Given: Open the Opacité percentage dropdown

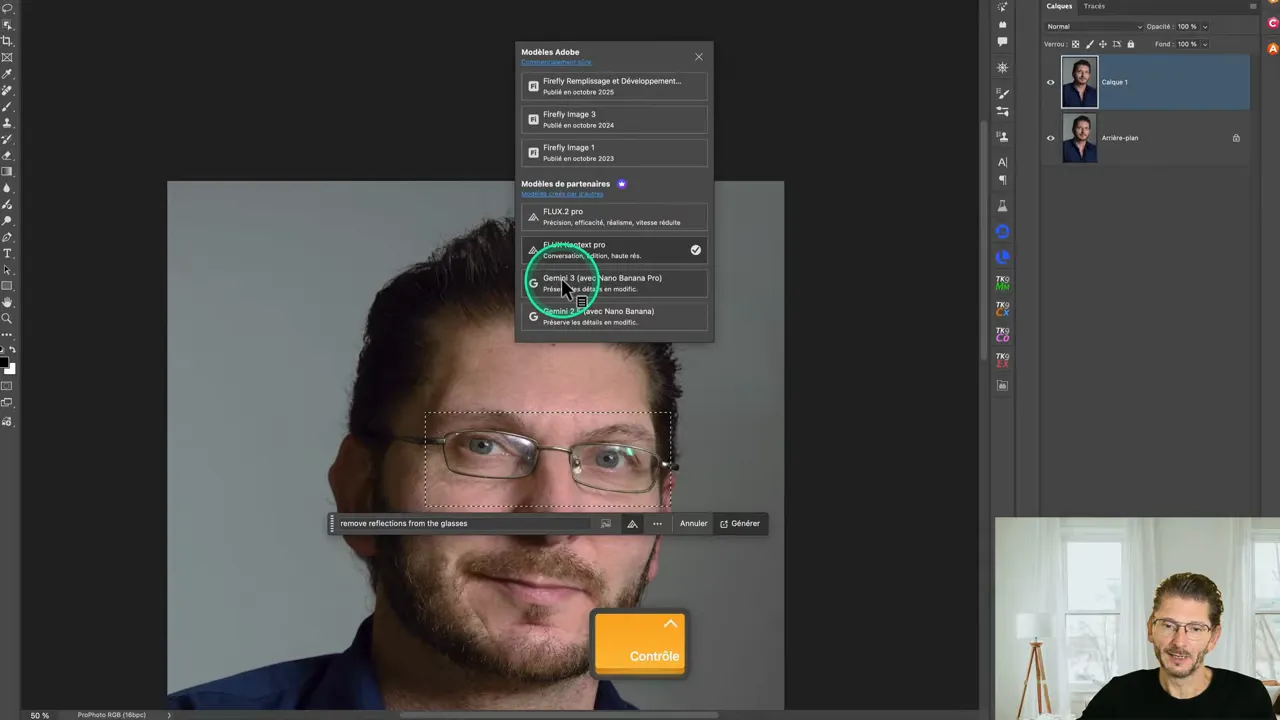Looking at the screenshot, I should click(1205, 28).
